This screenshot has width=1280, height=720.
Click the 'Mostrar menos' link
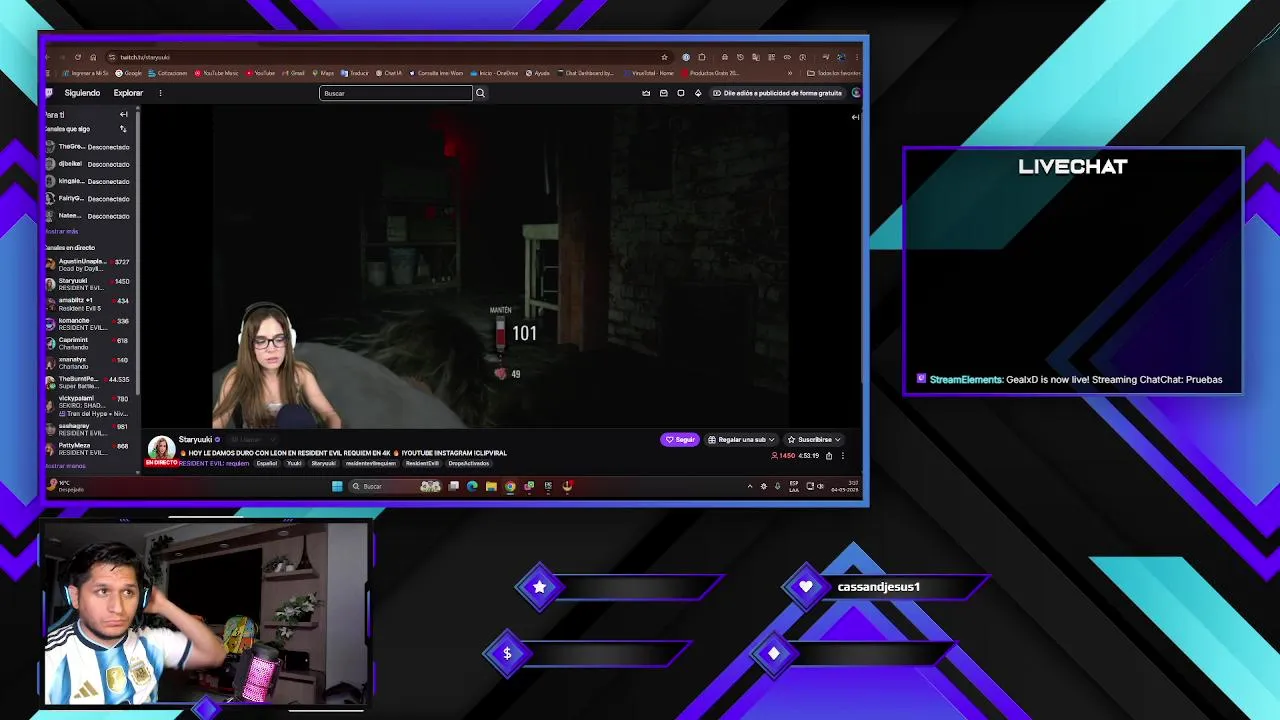tap(65, 466)
